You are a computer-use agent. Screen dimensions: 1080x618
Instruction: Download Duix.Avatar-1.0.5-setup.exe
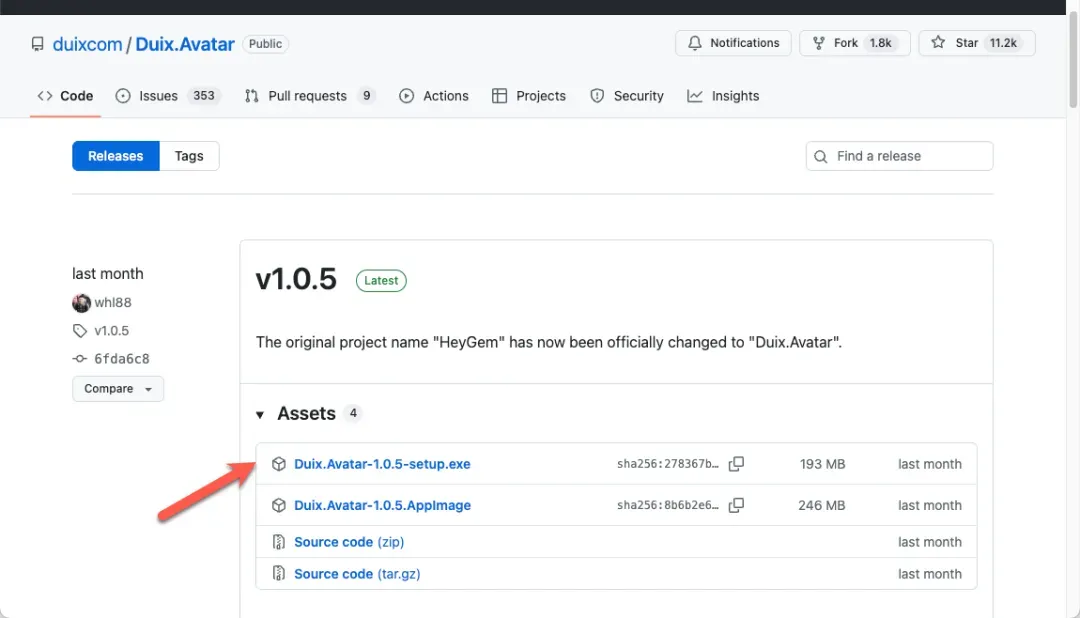(x=382, y=464)
